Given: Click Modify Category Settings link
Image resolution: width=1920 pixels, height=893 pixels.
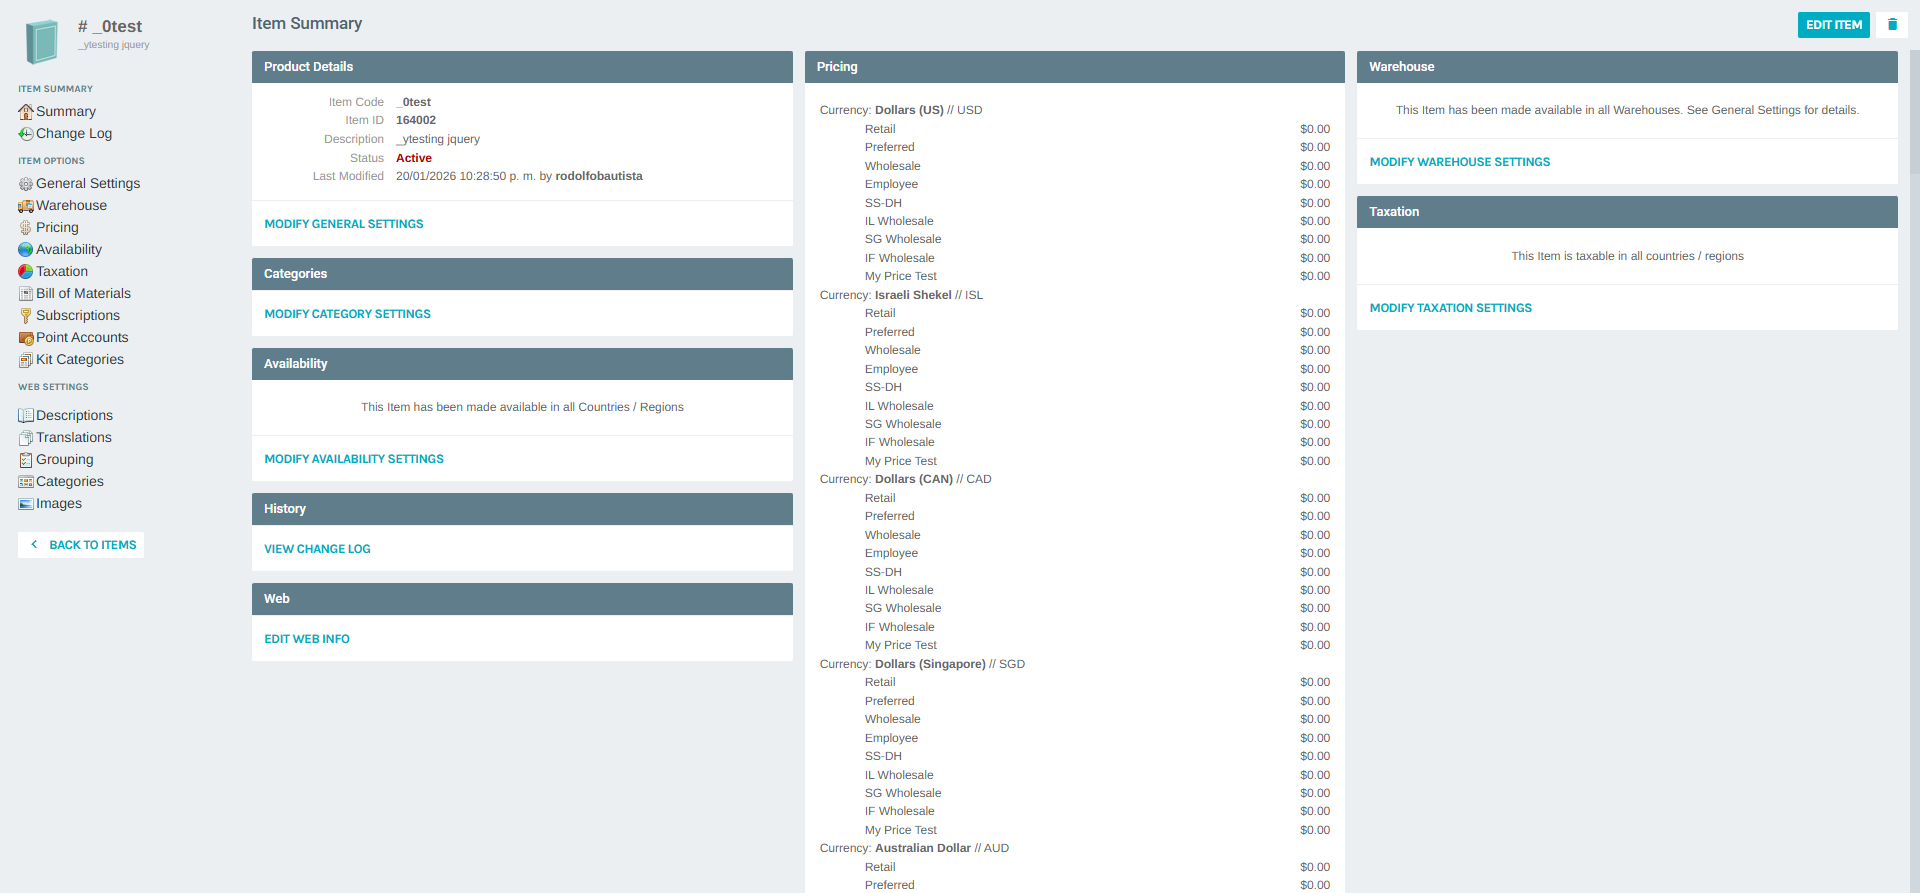Looking at the screenshot, I should (347, 314).
